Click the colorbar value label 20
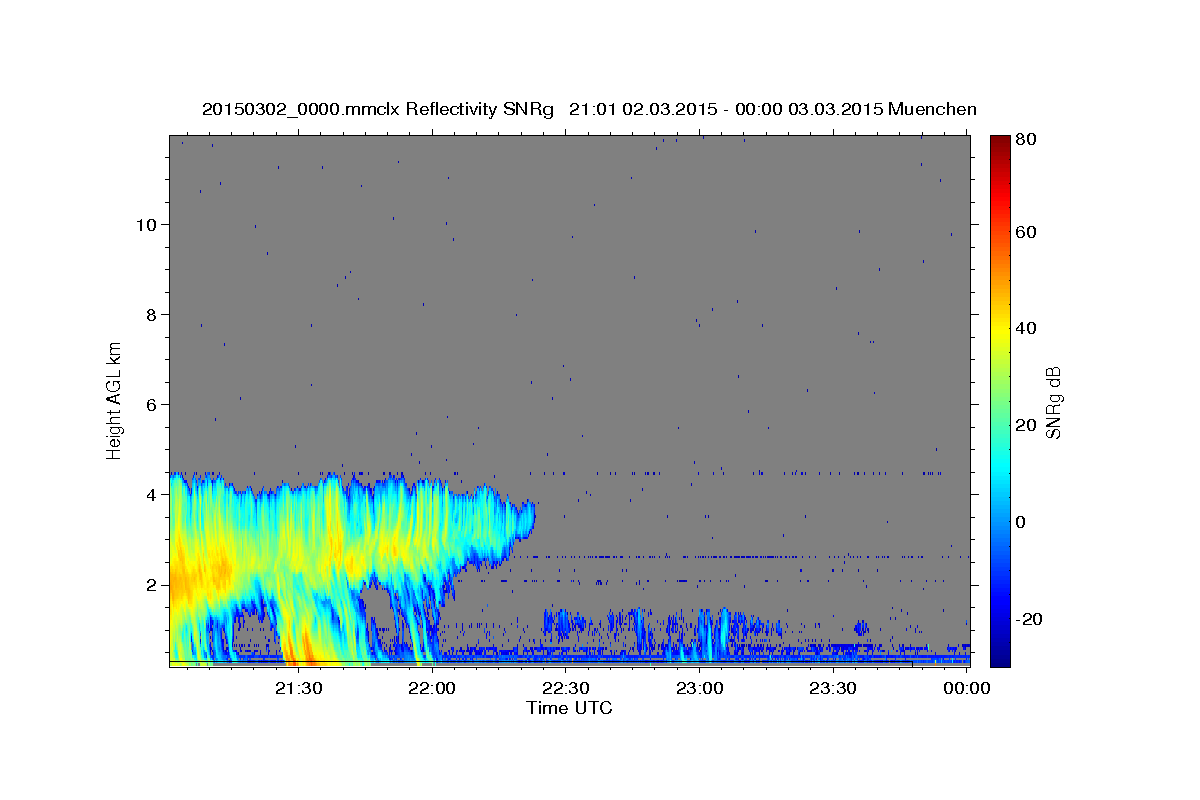Image resolution: width=1200 pixels, height=800 pixels. click(1025, 425)
